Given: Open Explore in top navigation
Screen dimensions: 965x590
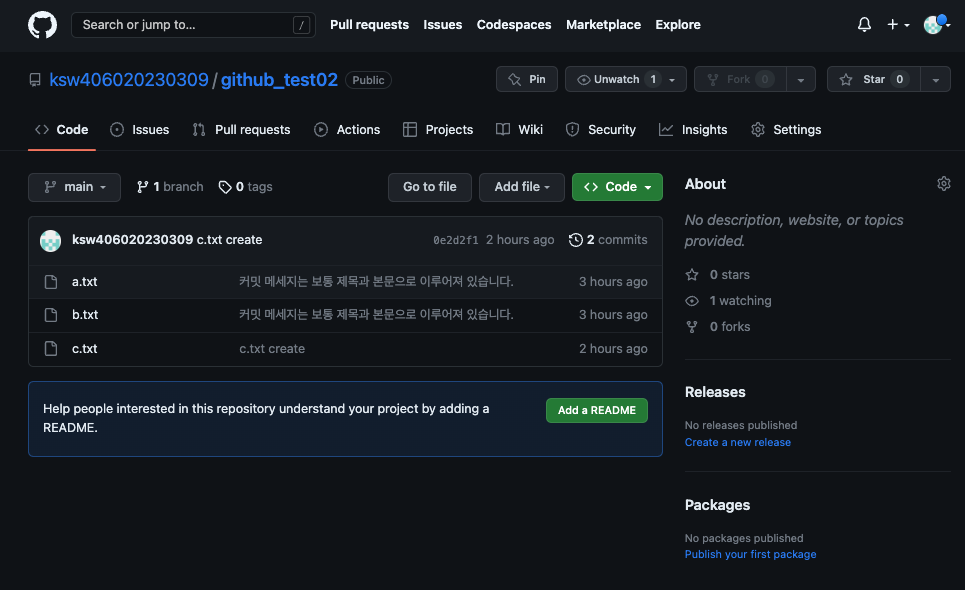Looking at the screenshot, I should 678,25.
